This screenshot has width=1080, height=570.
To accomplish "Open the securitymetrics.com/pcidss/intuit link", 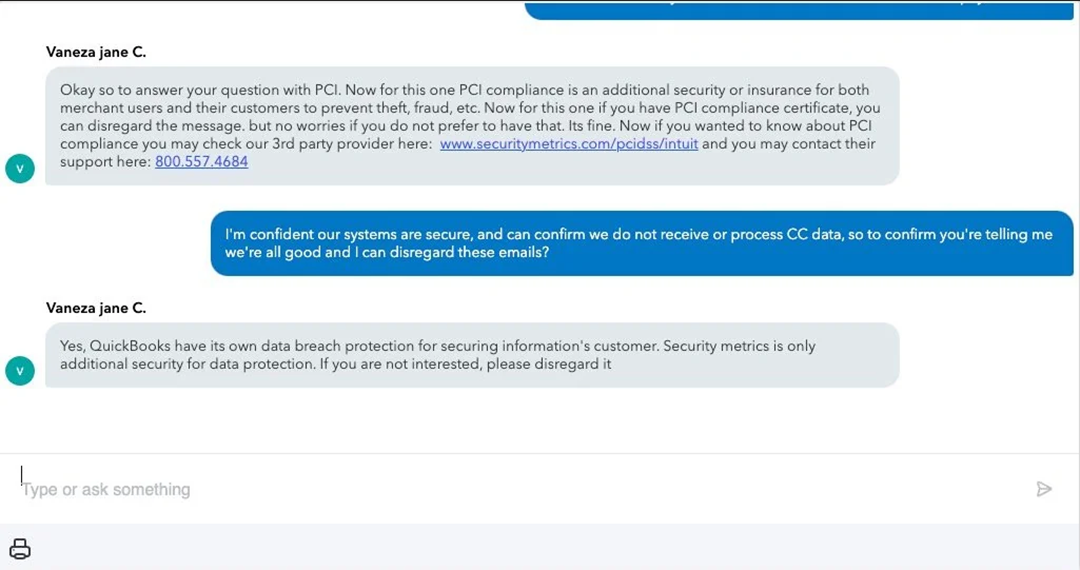I will click(569, 144).
